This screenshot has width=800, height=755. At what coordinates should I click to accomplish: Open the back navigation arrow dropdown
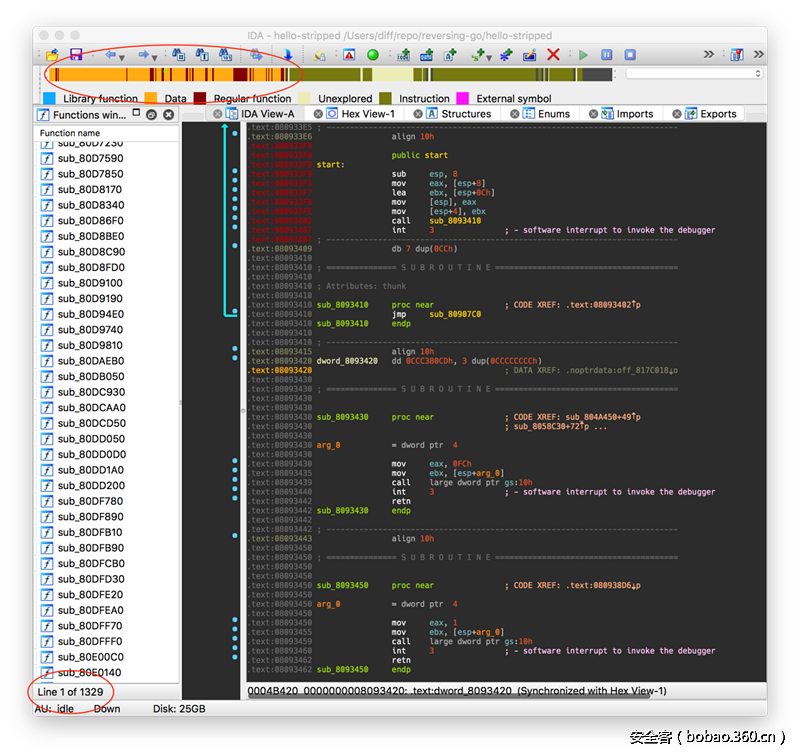click(x=124, y=56)
